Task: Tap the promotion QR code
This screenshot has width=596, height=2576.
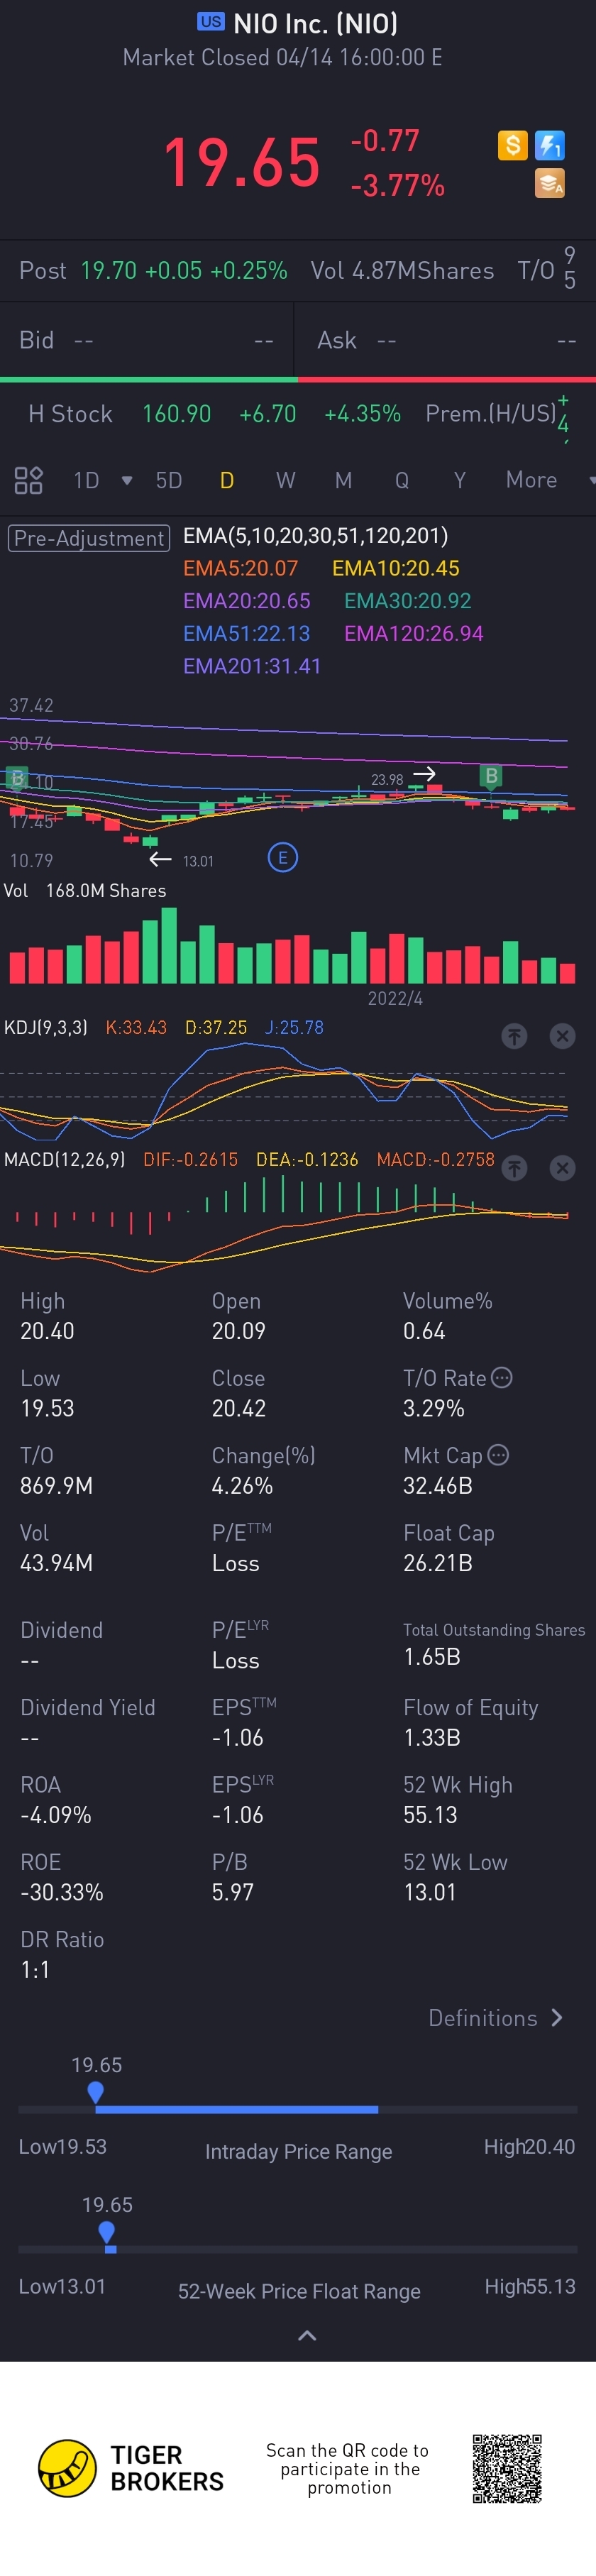Action: (507, 2468)
